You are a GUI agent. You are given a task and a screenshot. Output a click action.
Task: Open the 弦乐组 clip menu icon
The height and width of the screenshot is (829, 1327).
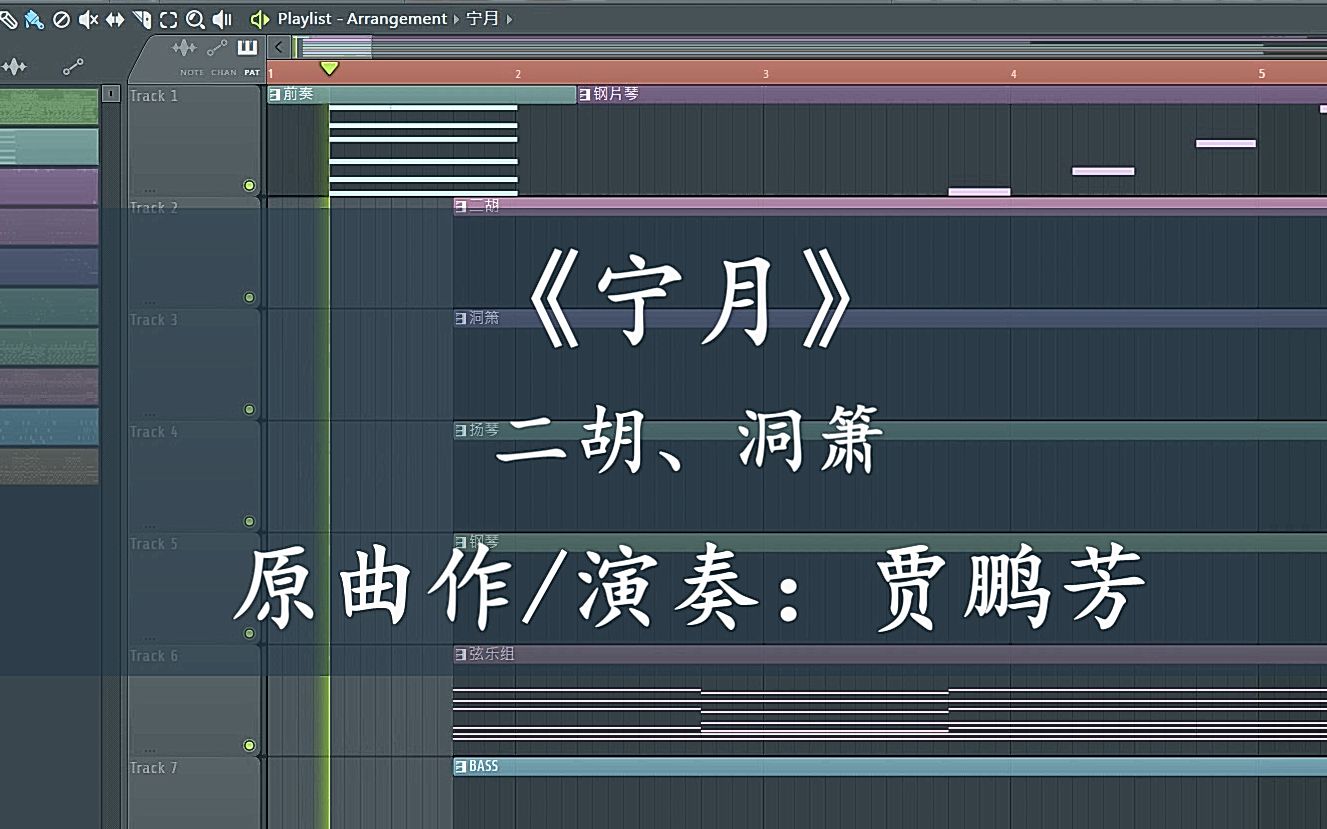[x=461, y=655]
